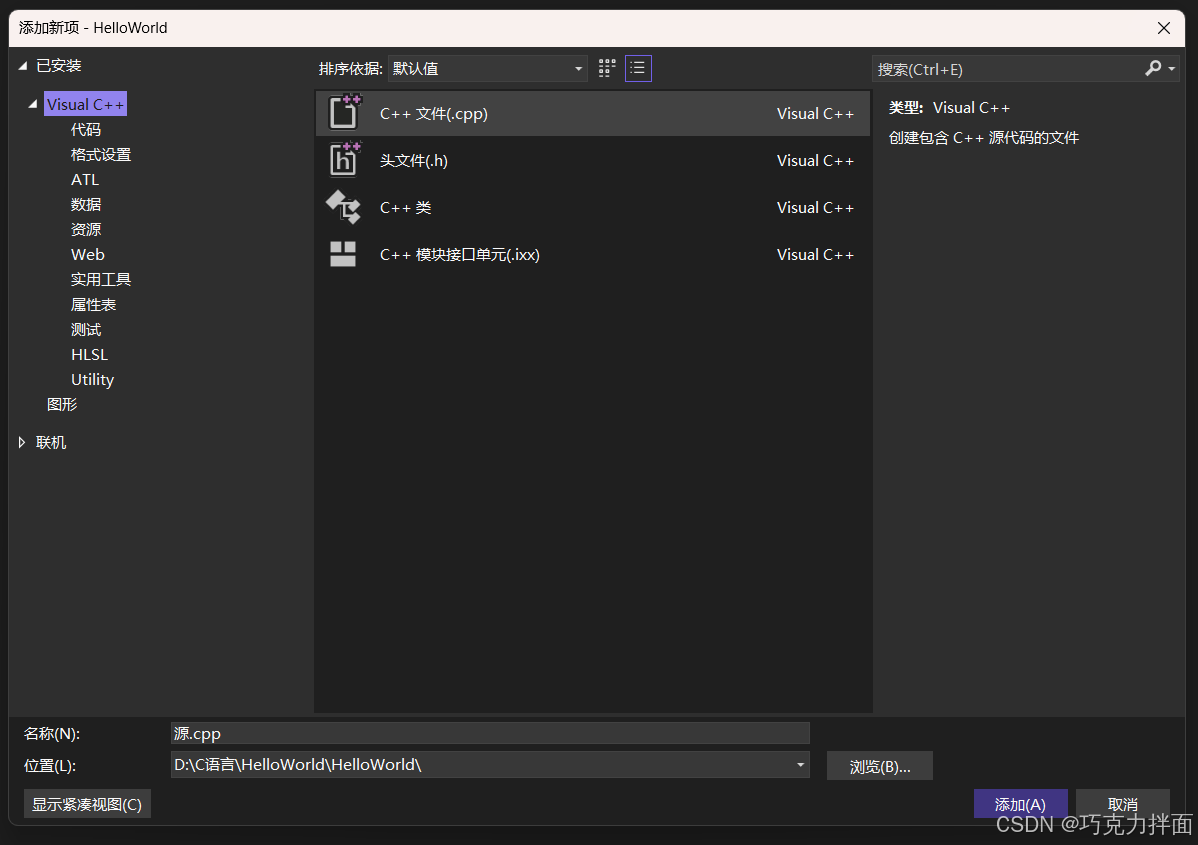Click the 浏览(B)... button
The height and width of the screenshot is (845, 1198).
point(879,766)
